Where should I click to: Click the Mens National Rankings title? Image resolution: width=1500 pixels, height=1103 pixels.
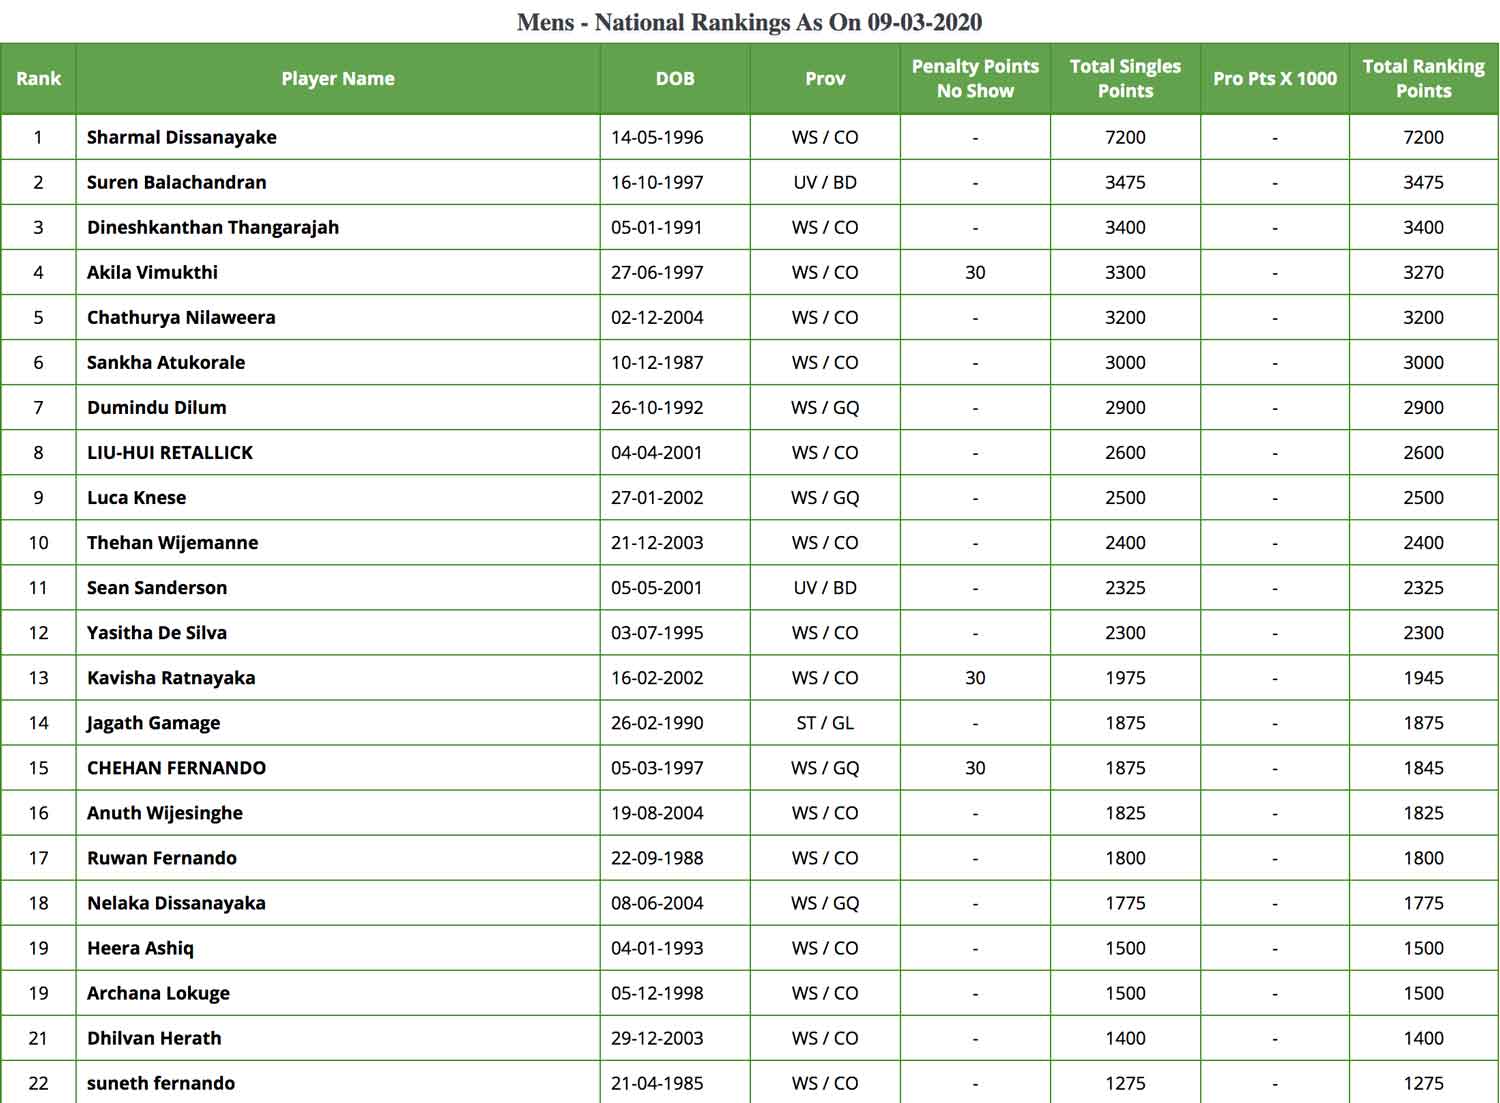click(750, 22)
